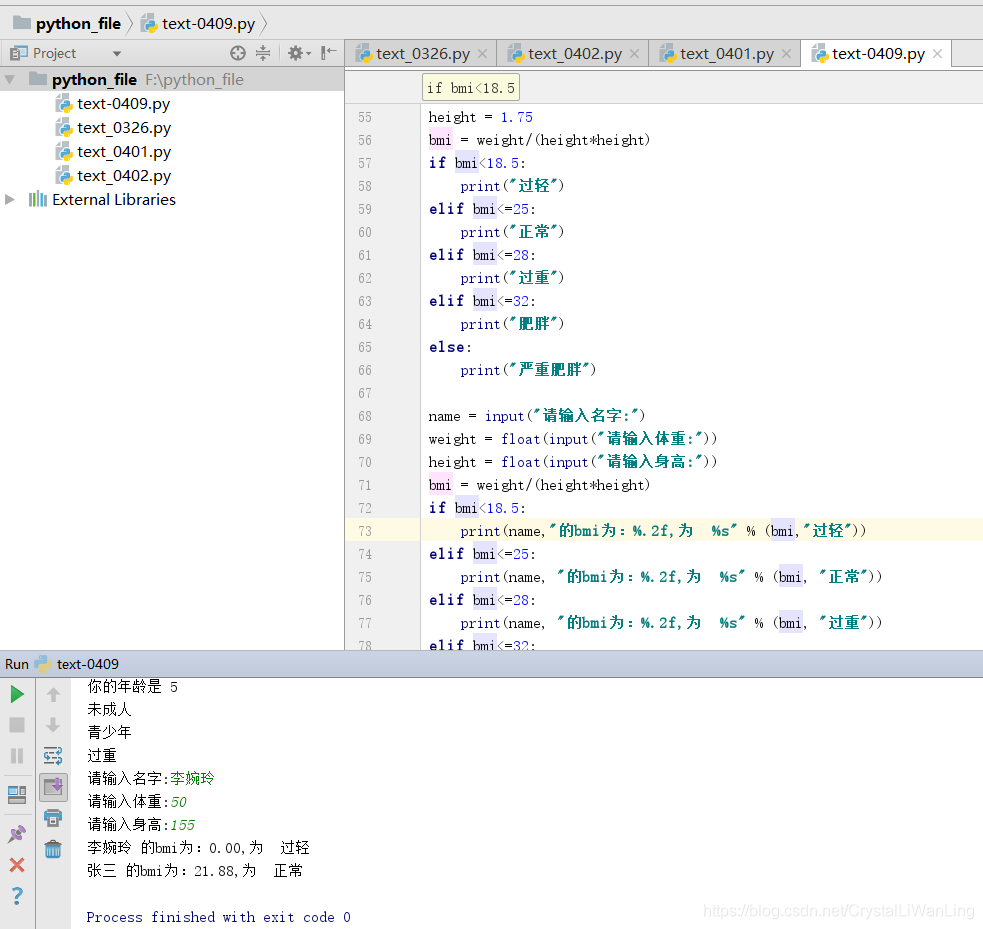
Task: Click console output line '张三 的bmi为: 21.88'
Action: click(x=194, y=871)
